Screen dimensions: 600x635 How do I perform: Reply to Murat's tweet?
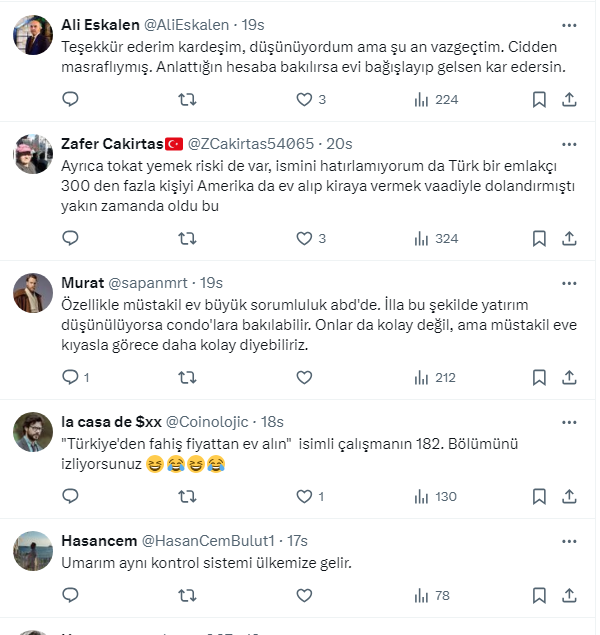(x=70, y=377)
